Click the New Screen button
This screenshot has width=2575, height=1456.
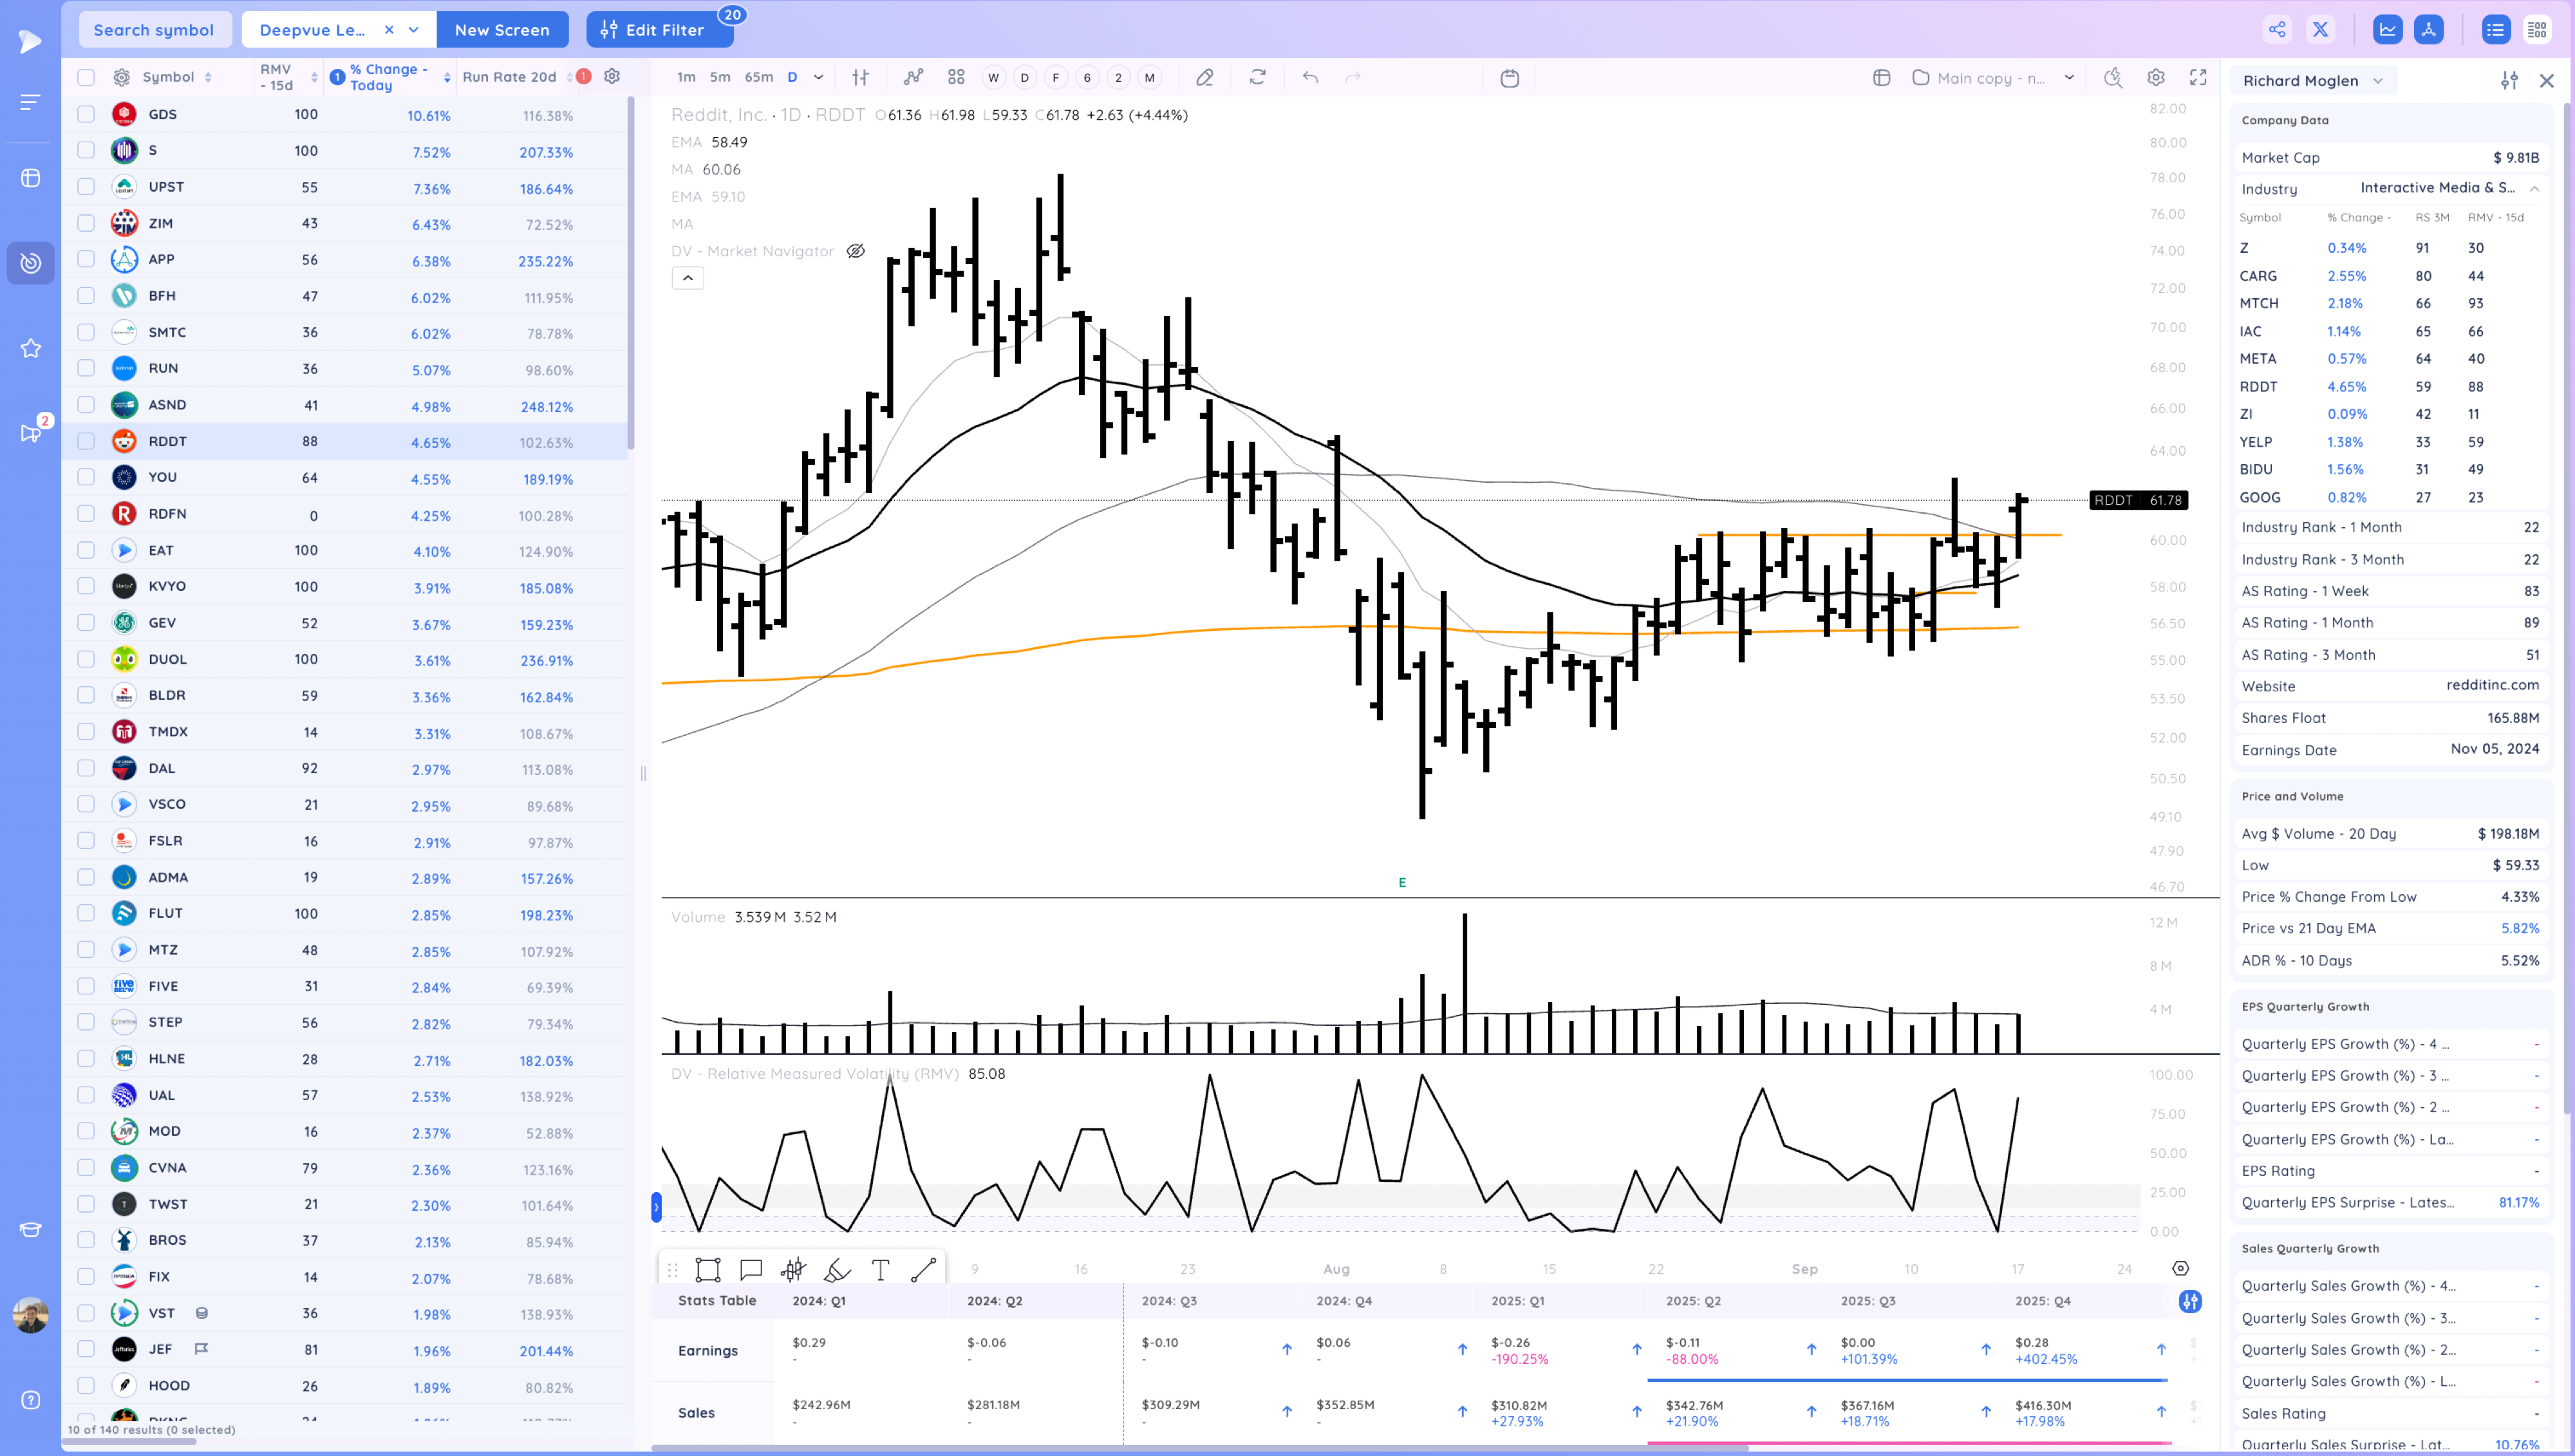pos(501,29)
